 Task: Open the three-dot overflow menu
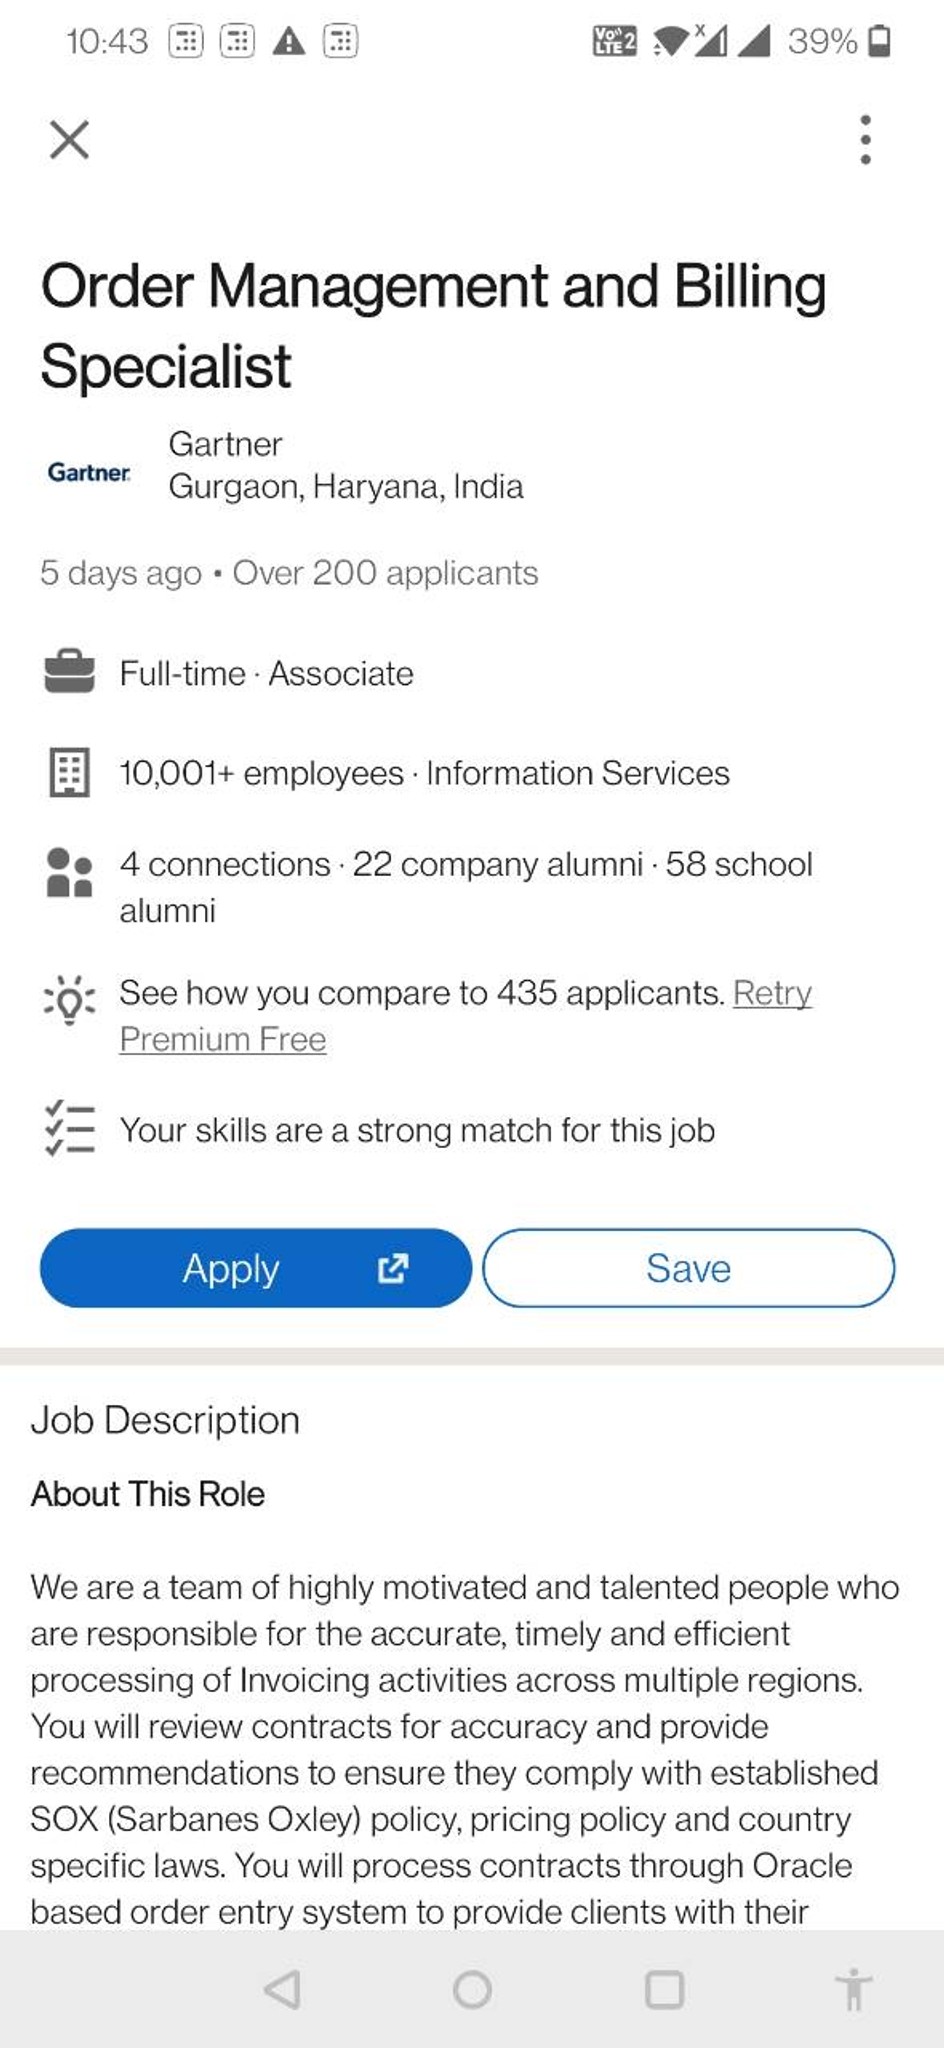[x=865, y=139]
